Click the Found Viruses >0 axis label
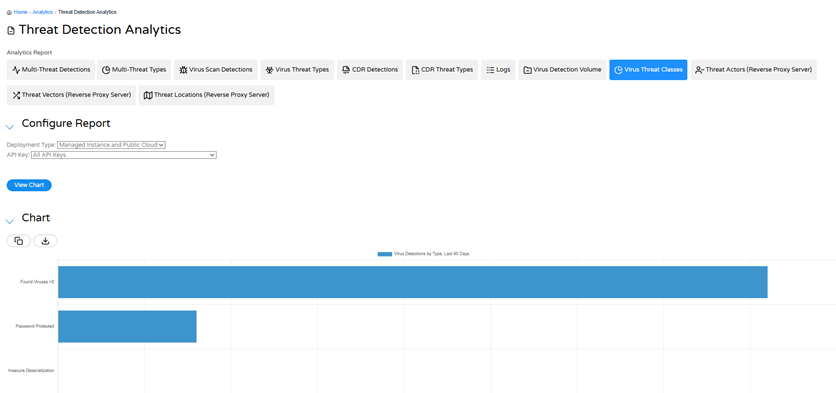This screenshot has width=836, height=393. coord(37,282)
